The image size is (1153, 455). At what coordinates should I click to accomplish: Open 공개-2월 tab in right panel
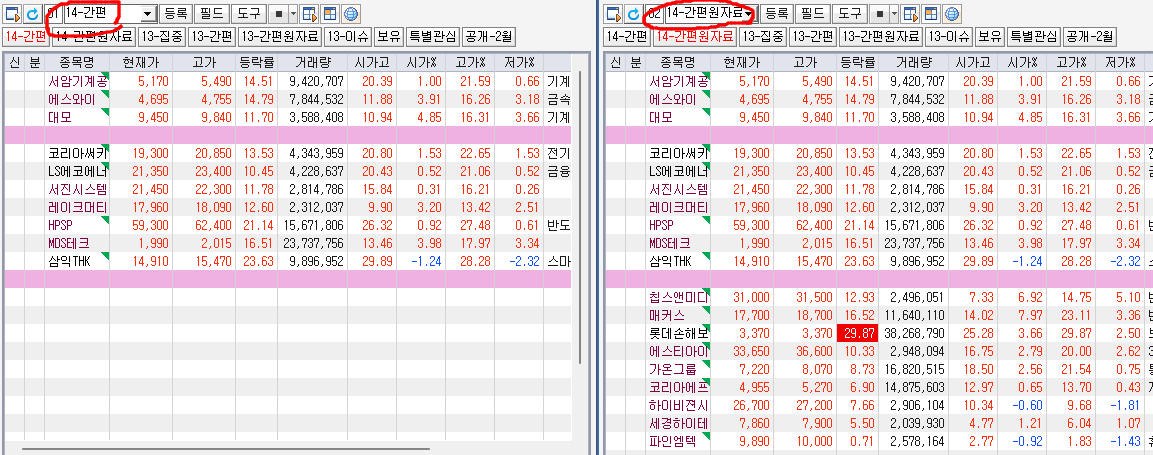(x=1089, y=36)
